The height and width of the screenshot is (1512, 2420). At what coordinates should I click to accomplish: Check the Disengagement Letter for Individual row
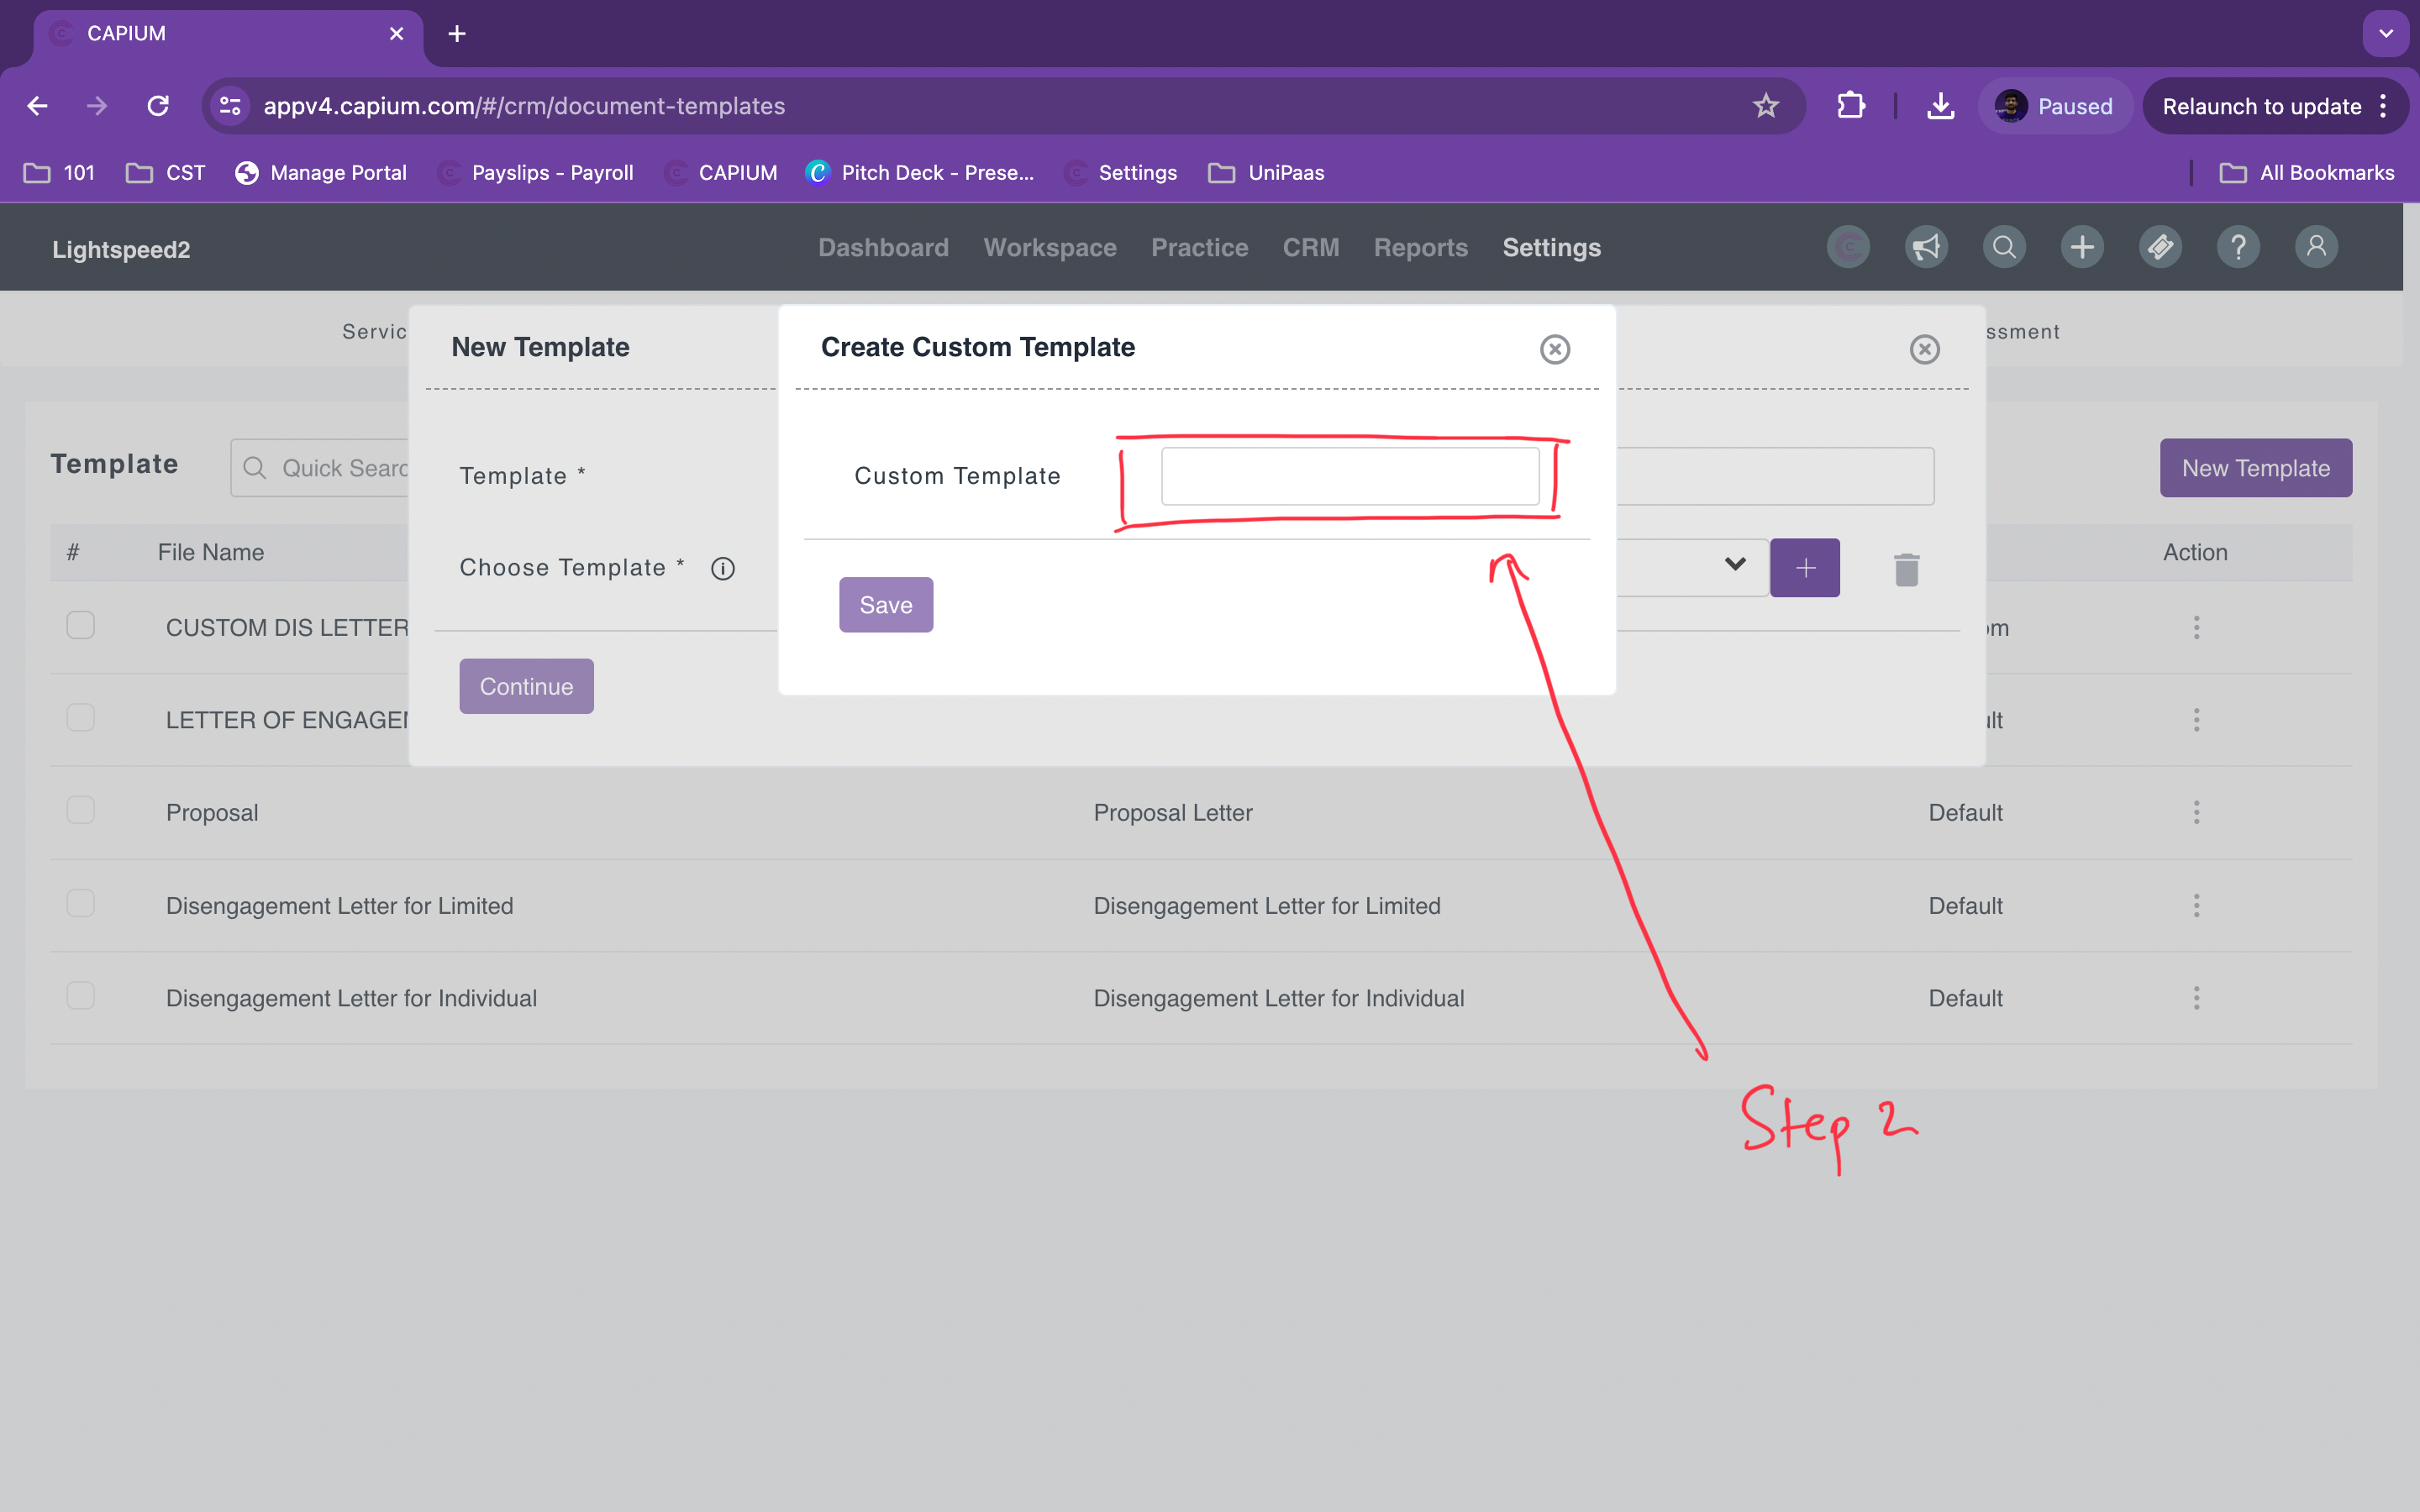click(80, 996)
